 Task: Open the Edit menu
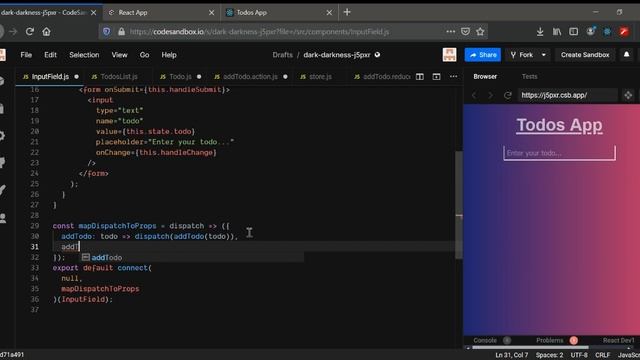pos(50,55)
